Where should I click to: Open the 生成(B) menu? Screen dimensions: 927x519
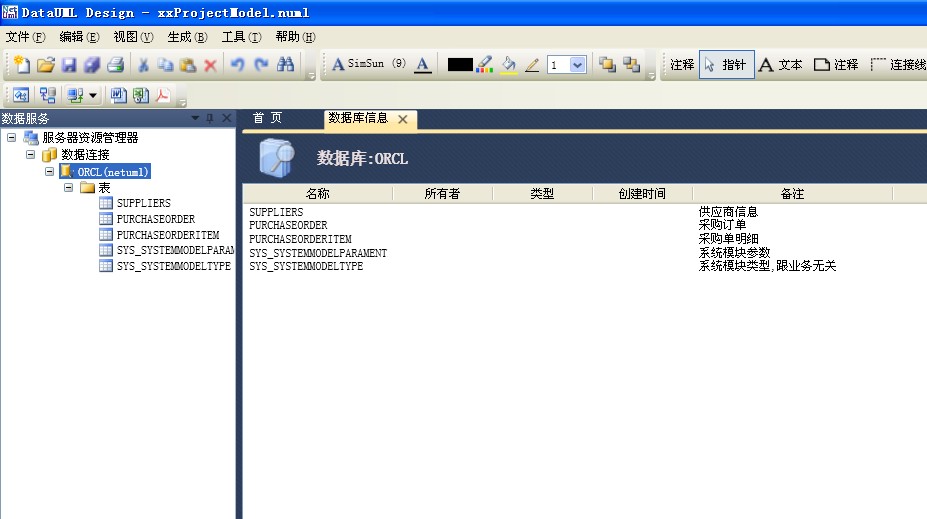click(x=187, y=37)
